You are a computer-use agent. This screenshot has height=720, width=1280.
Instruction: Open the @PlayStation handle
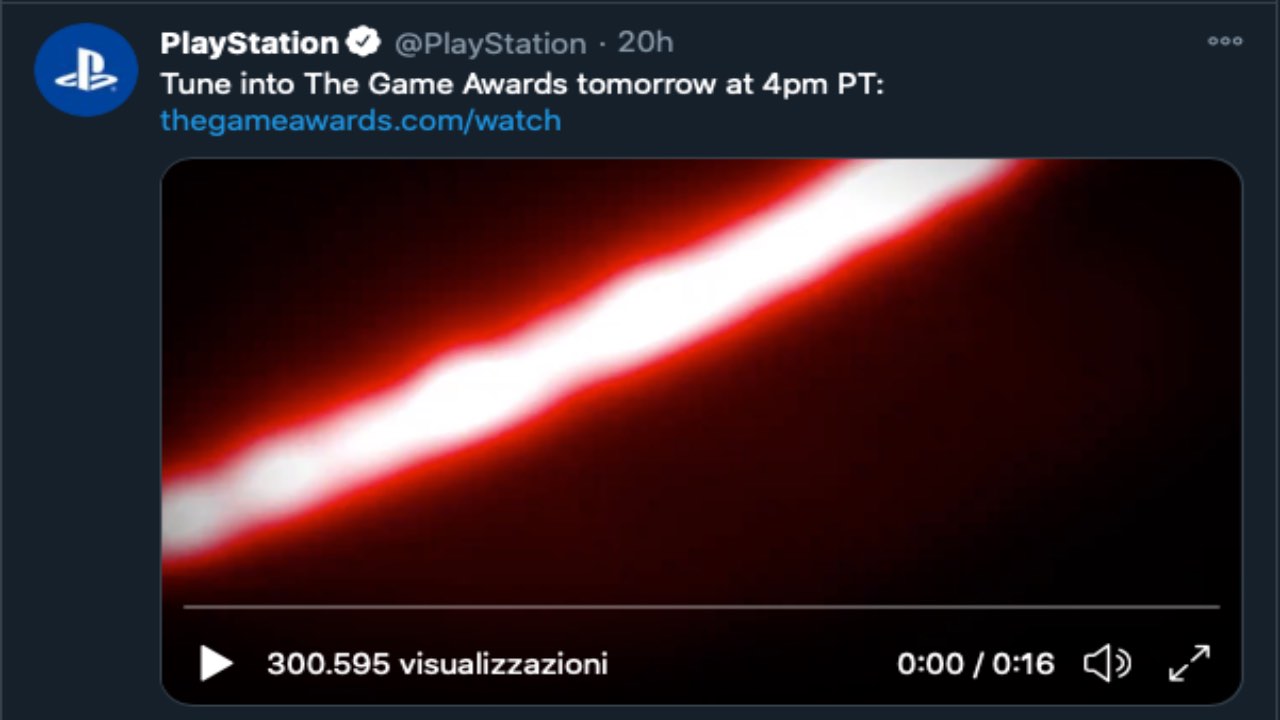(490, 44)
